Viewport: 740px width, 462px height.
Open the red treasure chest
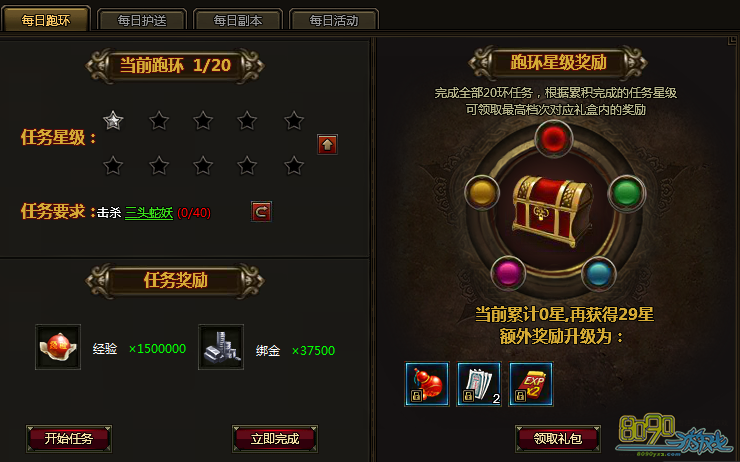coord(553,210)
